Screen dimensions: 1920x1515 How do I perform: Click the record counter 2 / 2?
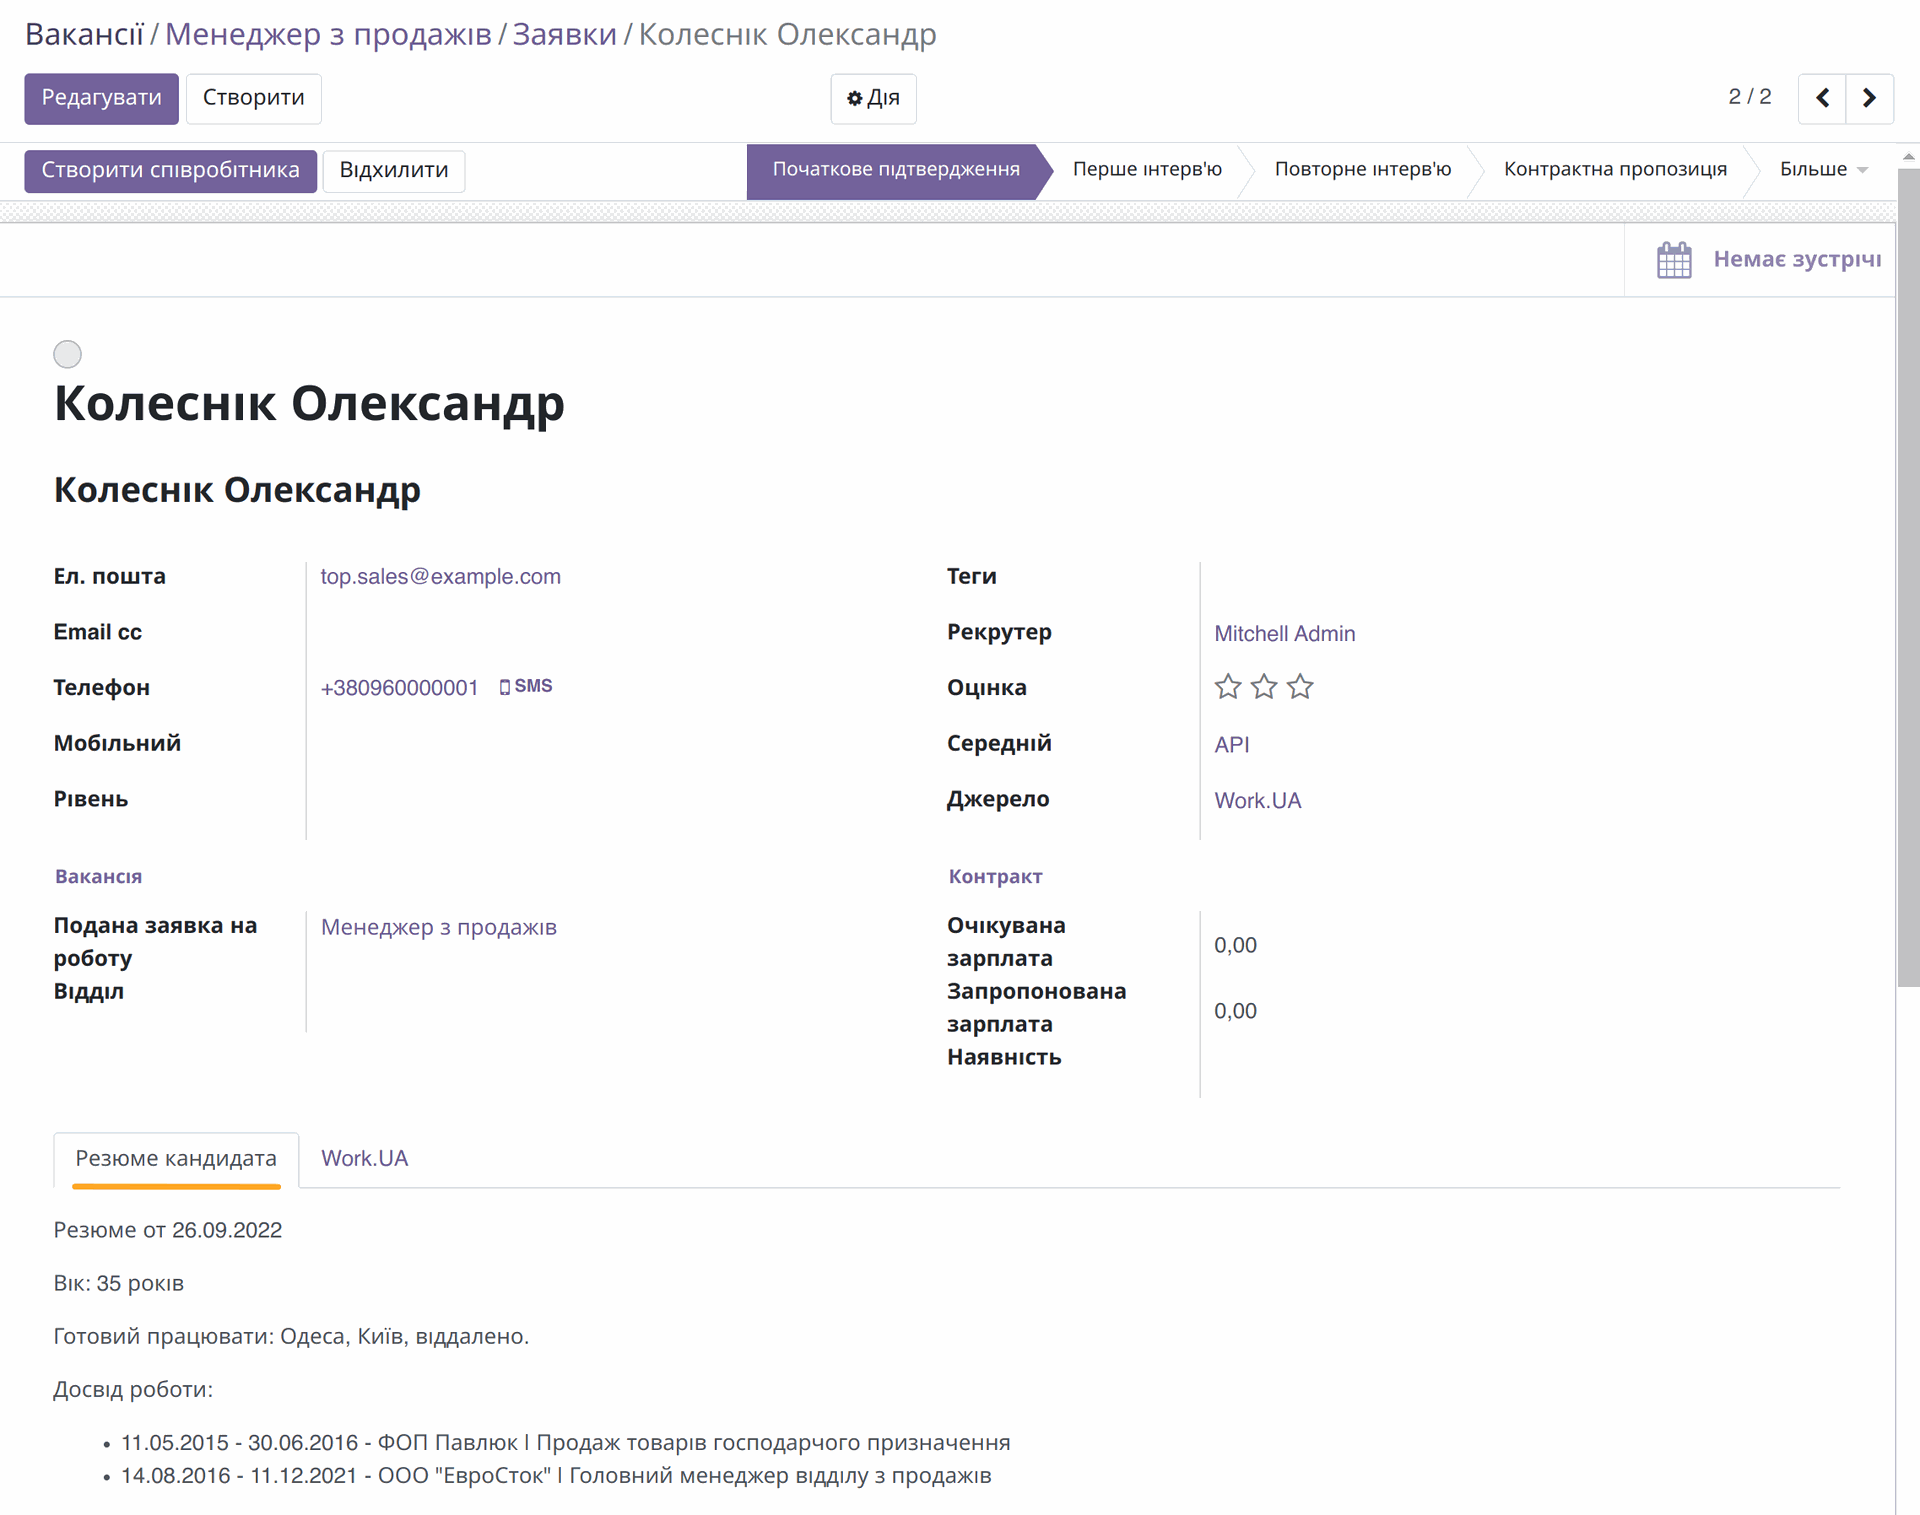[1750, 97]
